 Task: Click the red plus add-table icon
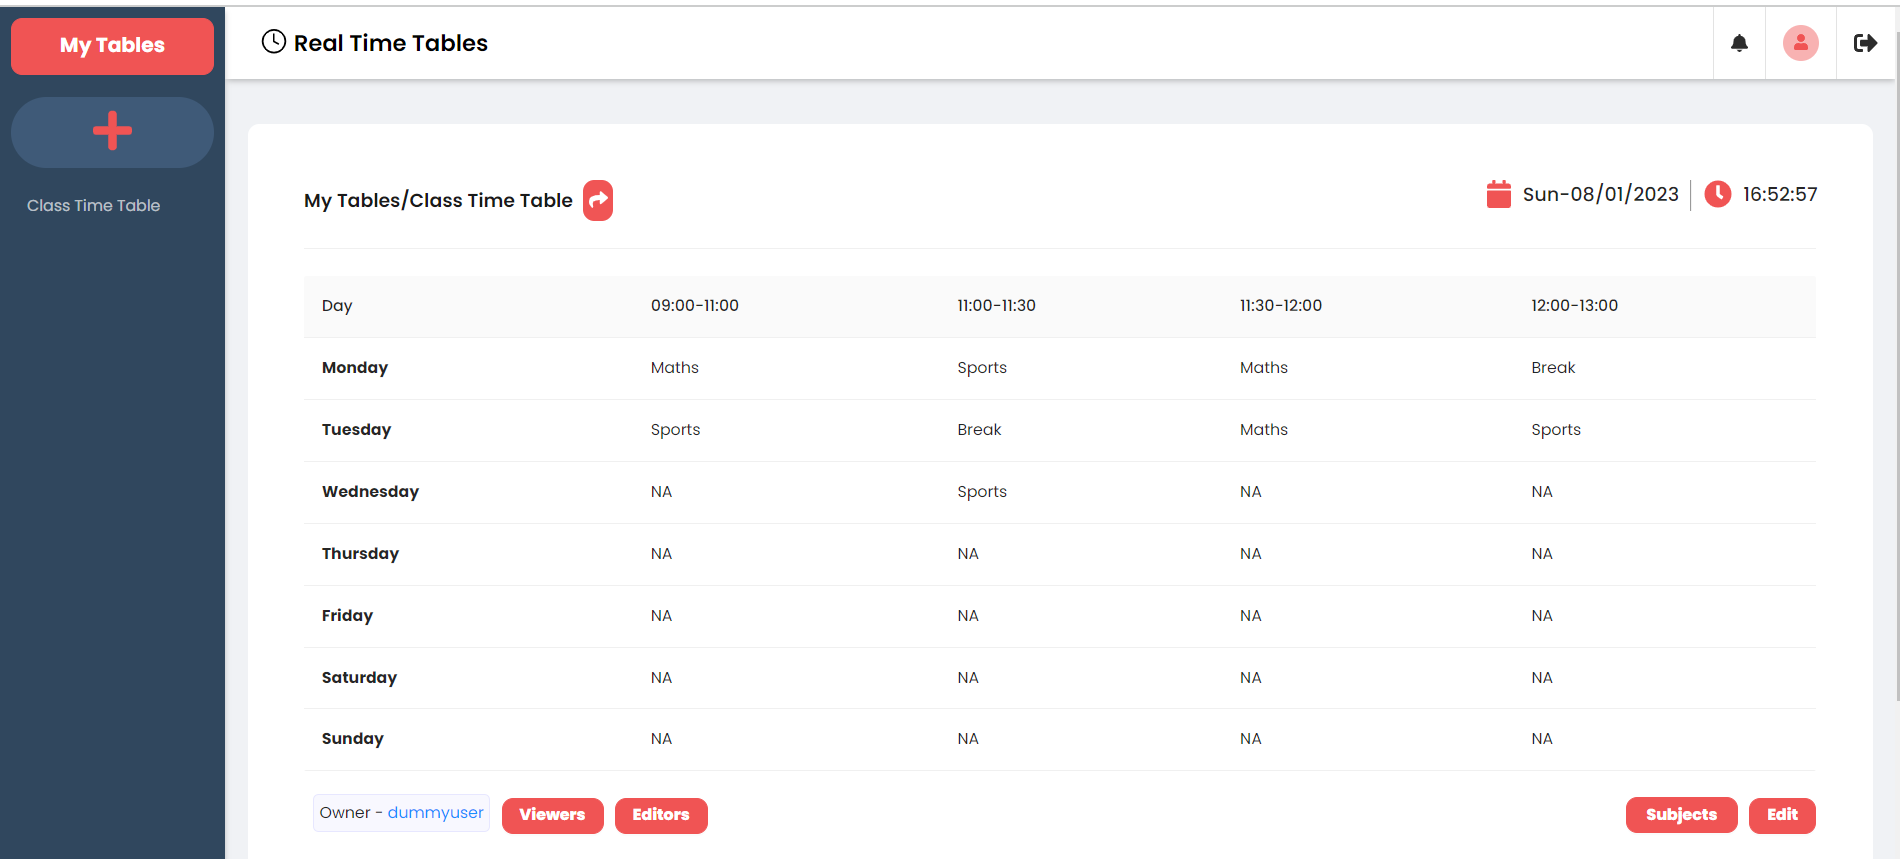(112, 131)
